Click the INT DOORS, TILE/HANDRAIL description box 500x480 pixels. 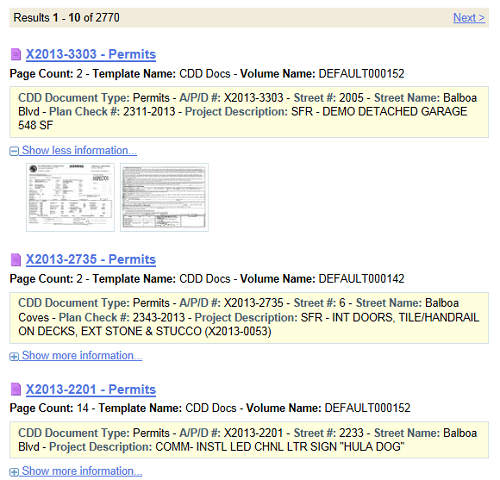(249, 318)
